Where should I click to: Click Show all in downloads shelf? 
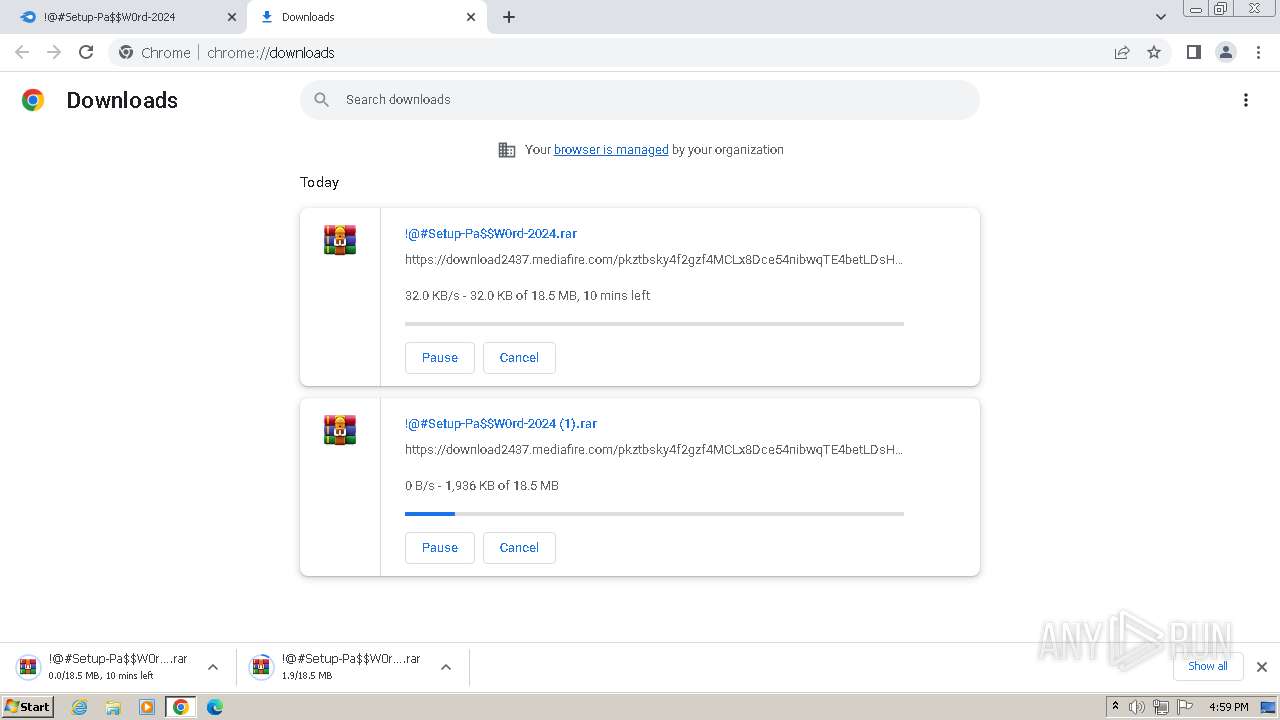[x=1208, y=666]
